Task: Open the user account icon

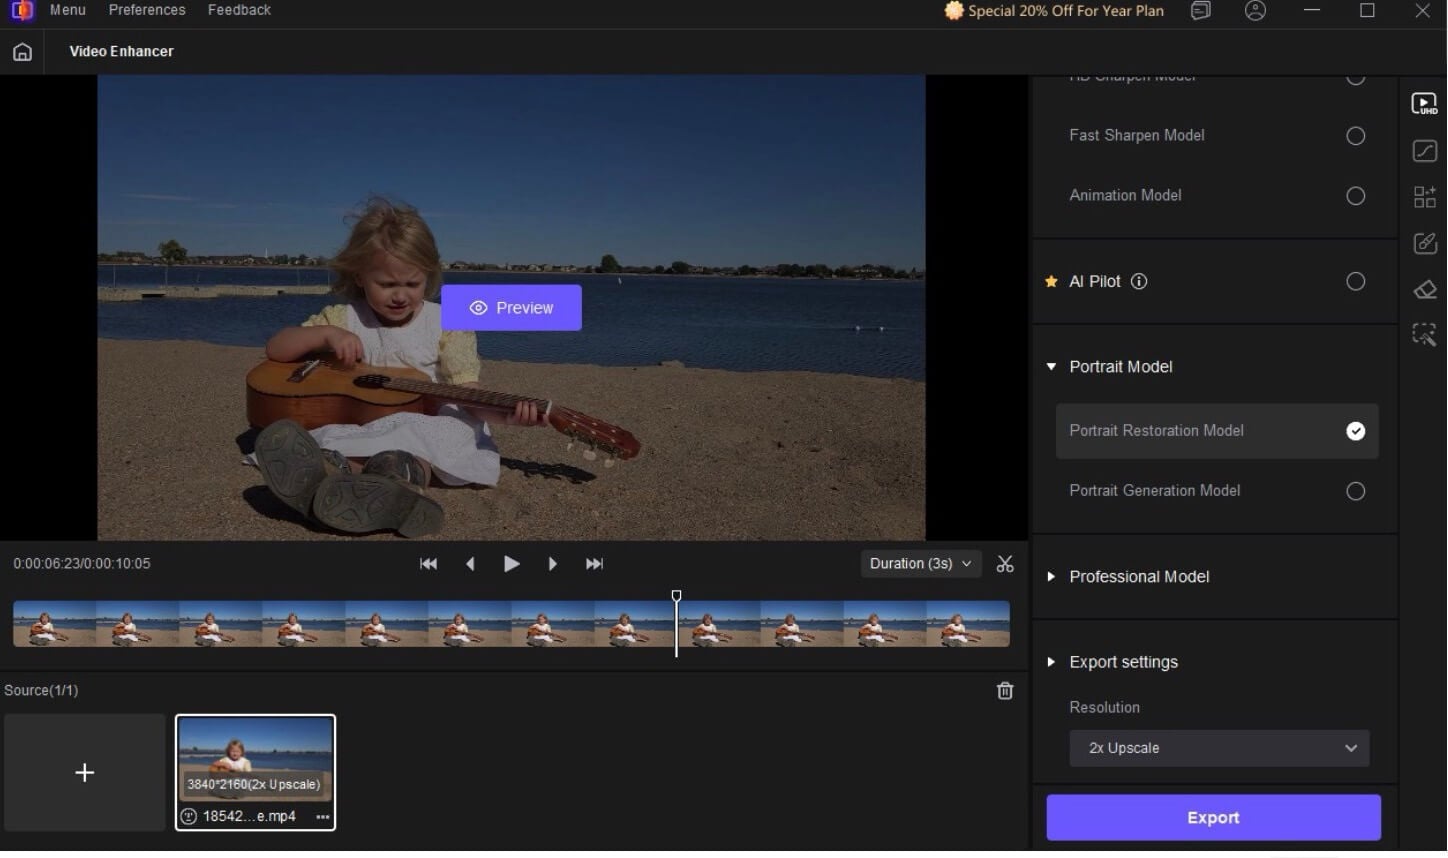Action: (1256, 11)
